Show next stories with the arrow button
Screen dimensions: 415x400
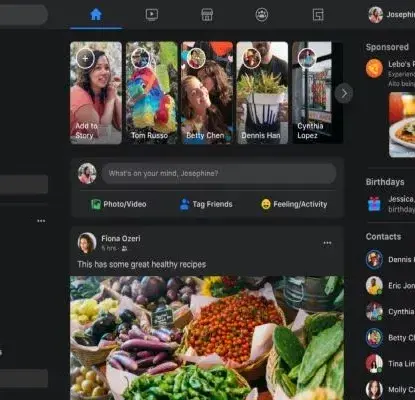(344, 94)
